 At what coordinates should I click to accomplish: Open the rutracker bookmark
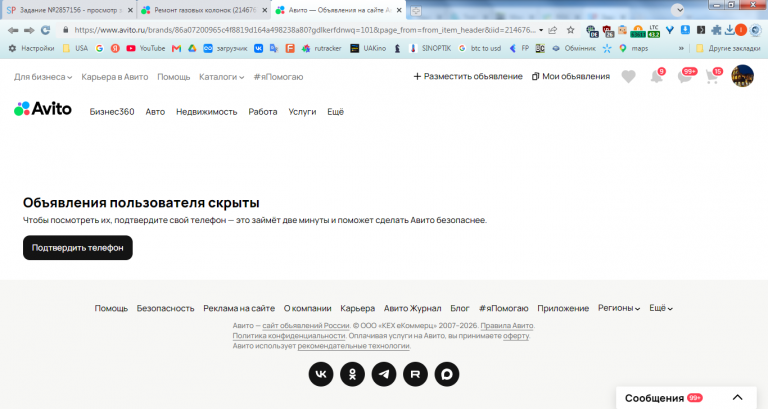322,48
